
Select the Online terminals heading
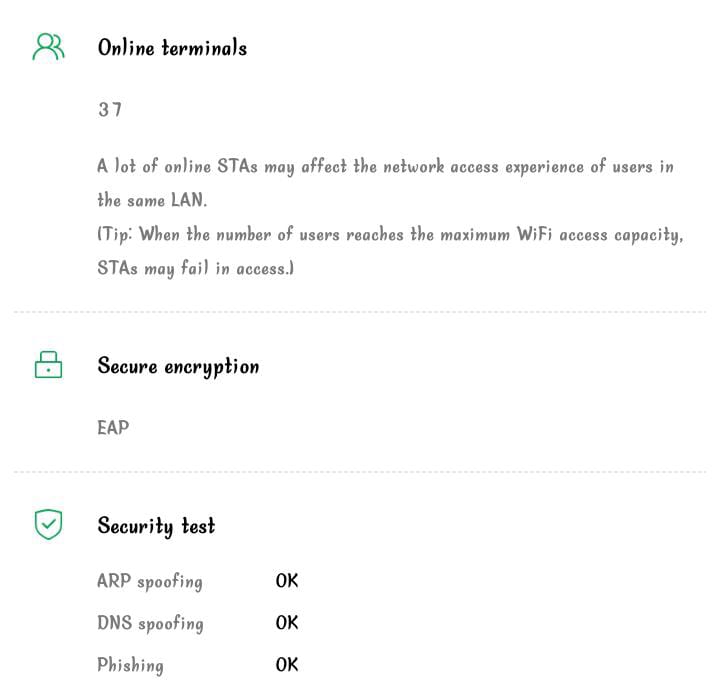click(x=172, y=47)
